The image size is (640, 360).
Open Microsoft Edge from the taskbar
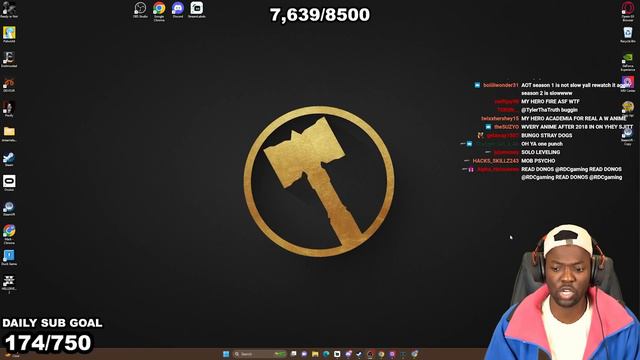tap(326, 354)
